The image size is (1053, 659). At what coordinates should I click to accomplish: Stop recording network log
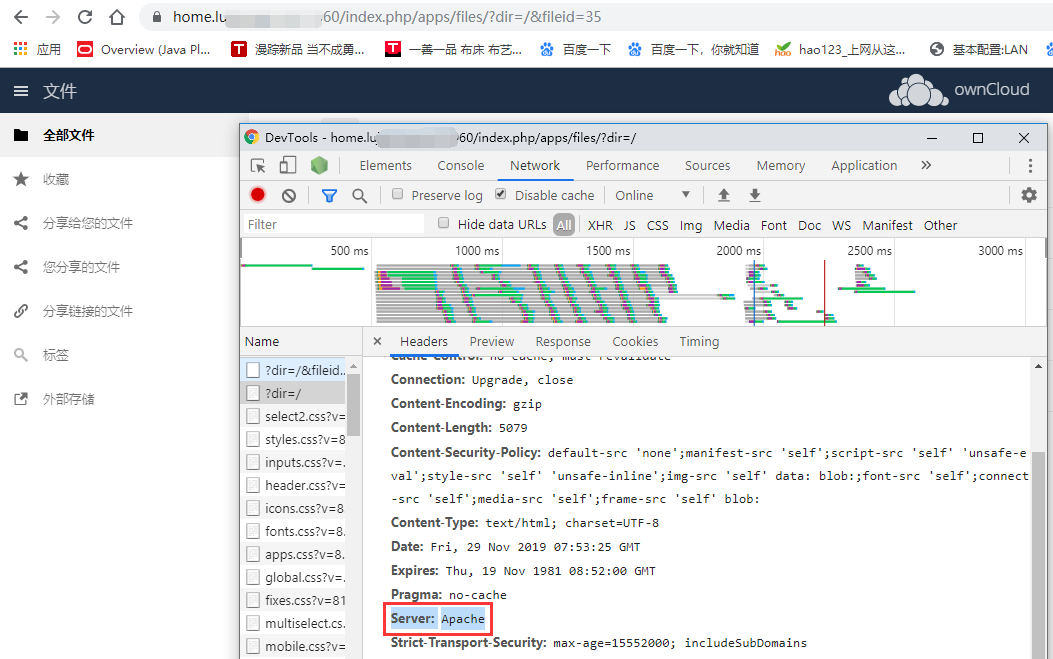coord(258,195)
